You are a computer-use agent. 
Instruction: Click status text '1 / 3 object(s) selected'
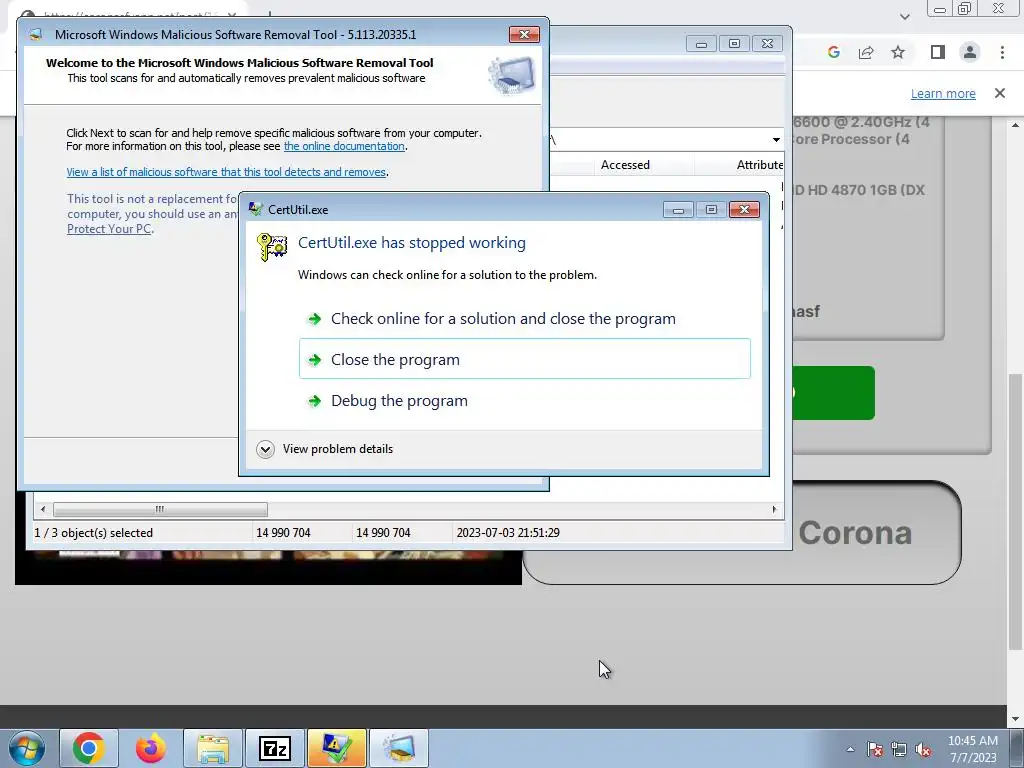93,533
